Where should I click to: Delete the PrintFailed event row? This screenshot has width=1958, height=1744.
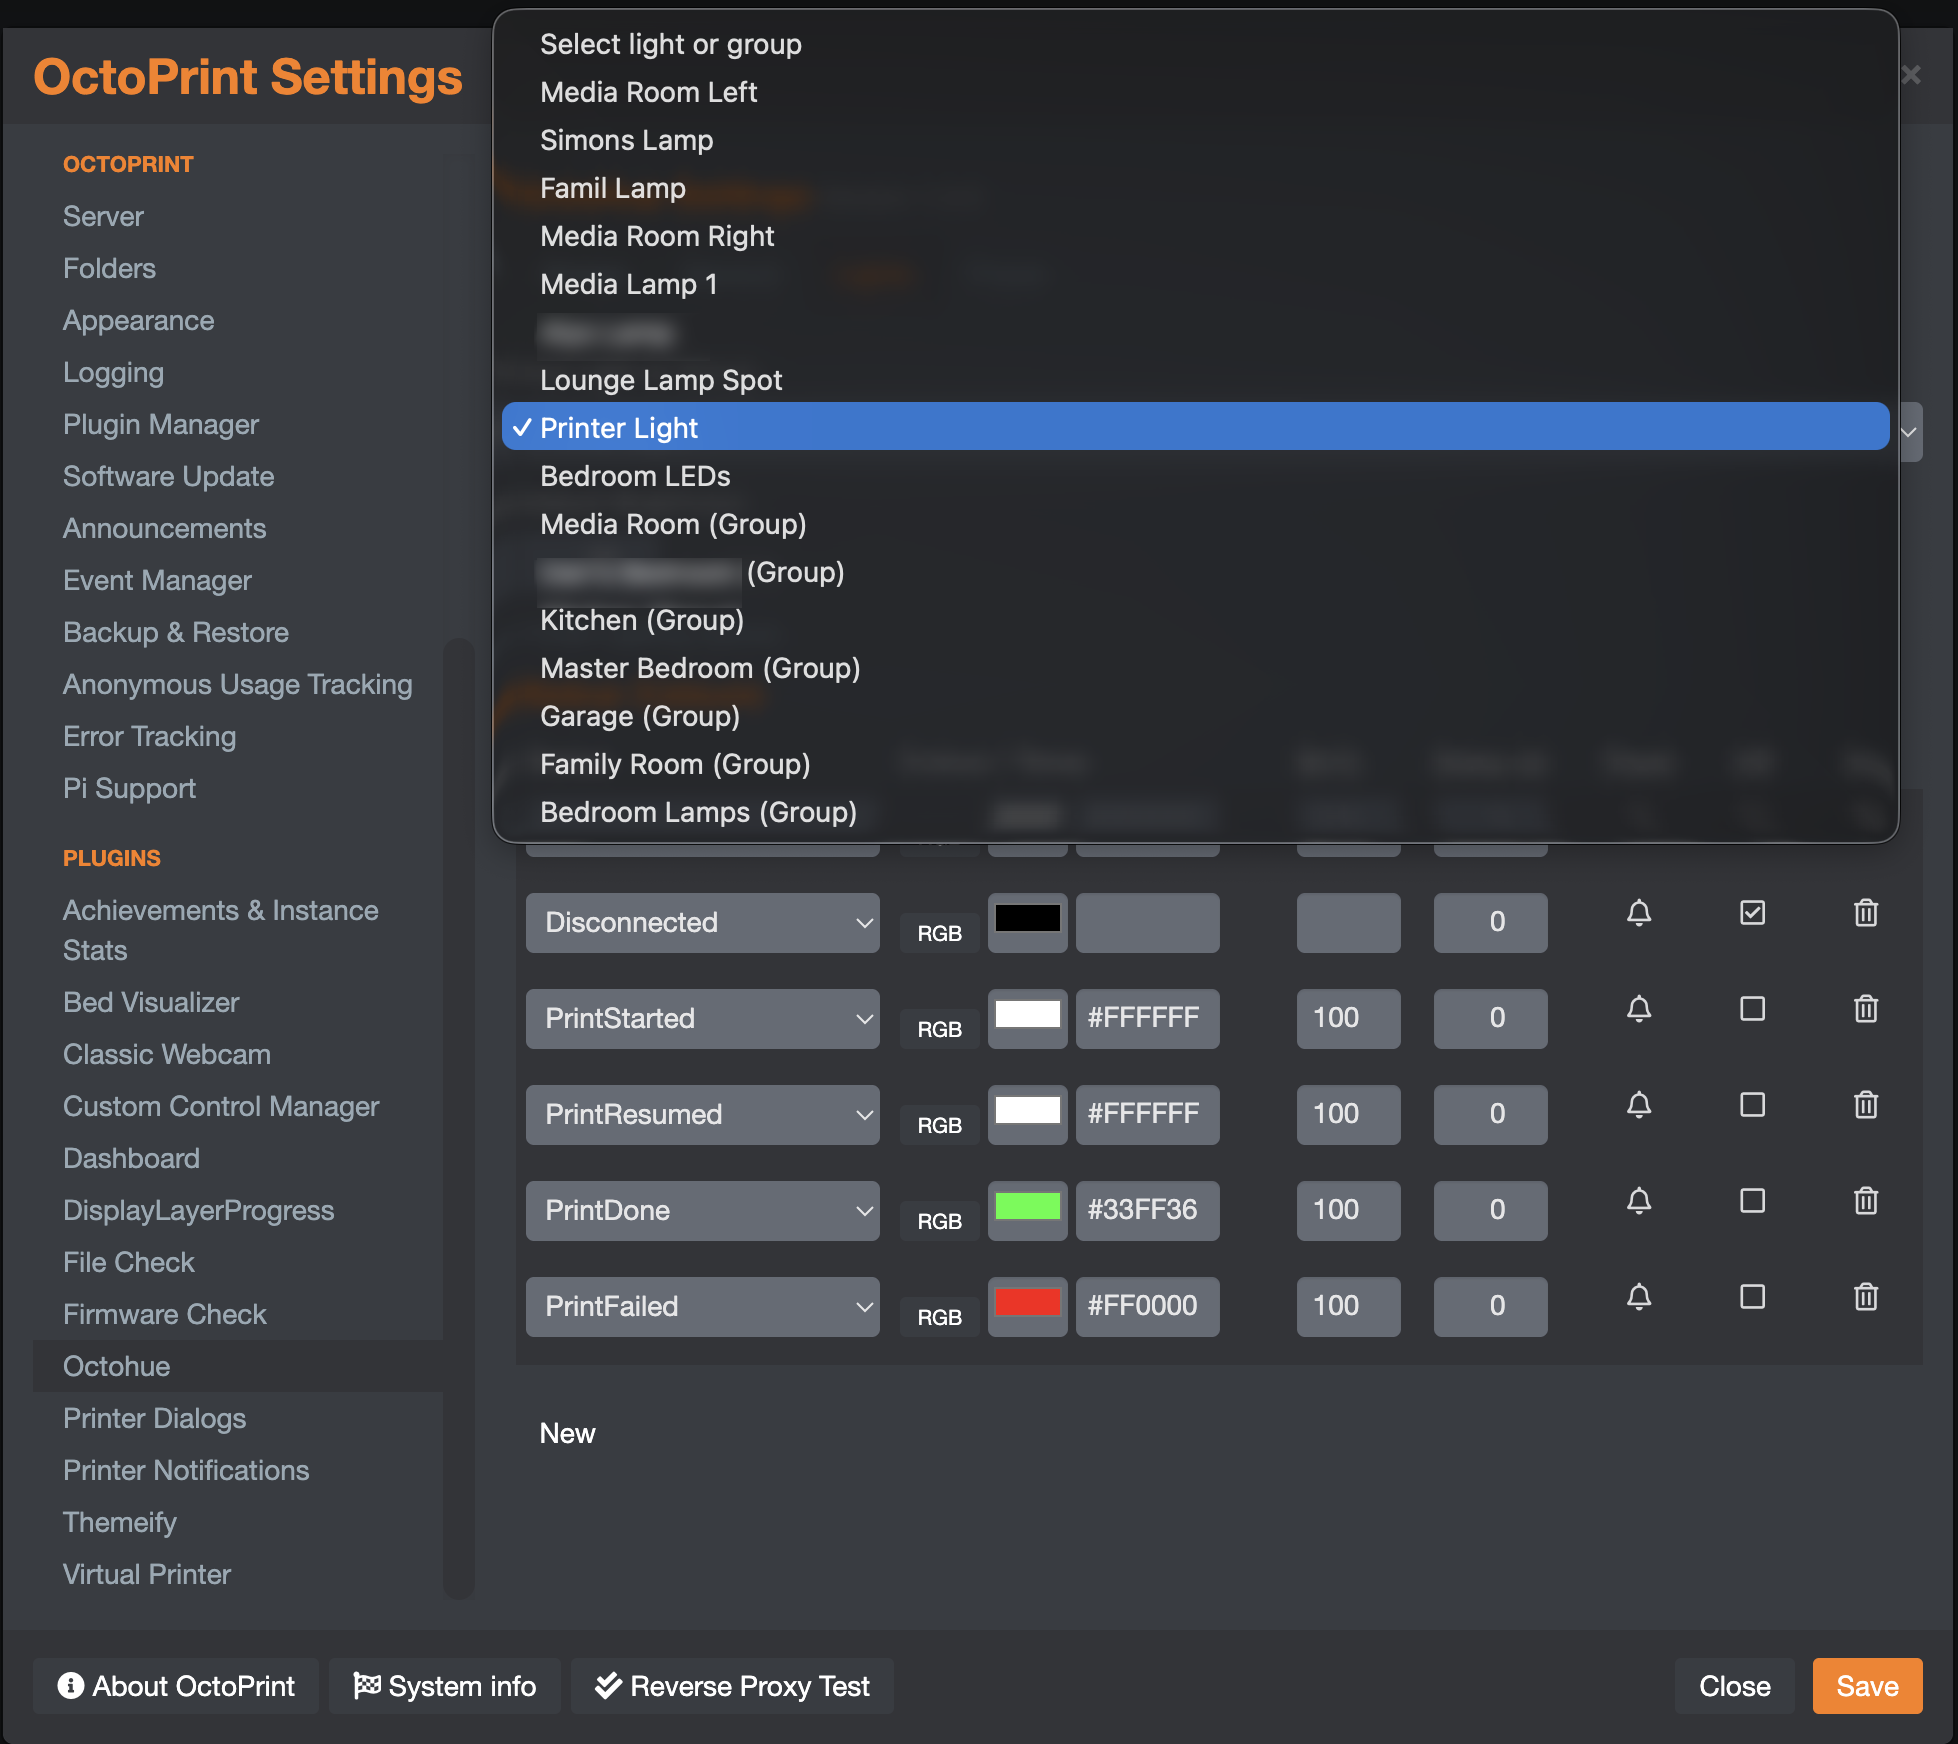coord(1865,1297)
